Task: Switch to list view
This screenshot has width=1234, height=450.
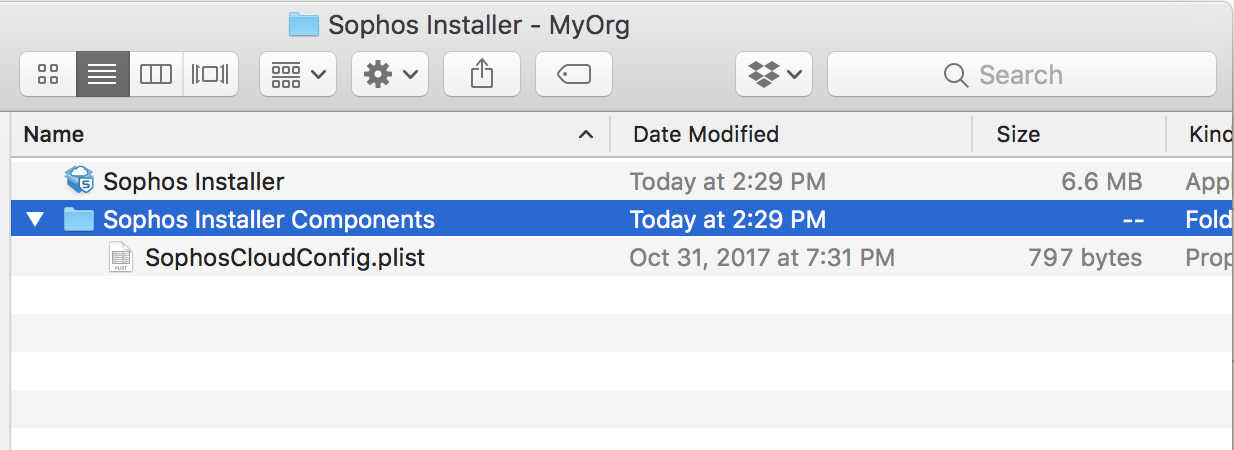Action: tap(102, 74)
